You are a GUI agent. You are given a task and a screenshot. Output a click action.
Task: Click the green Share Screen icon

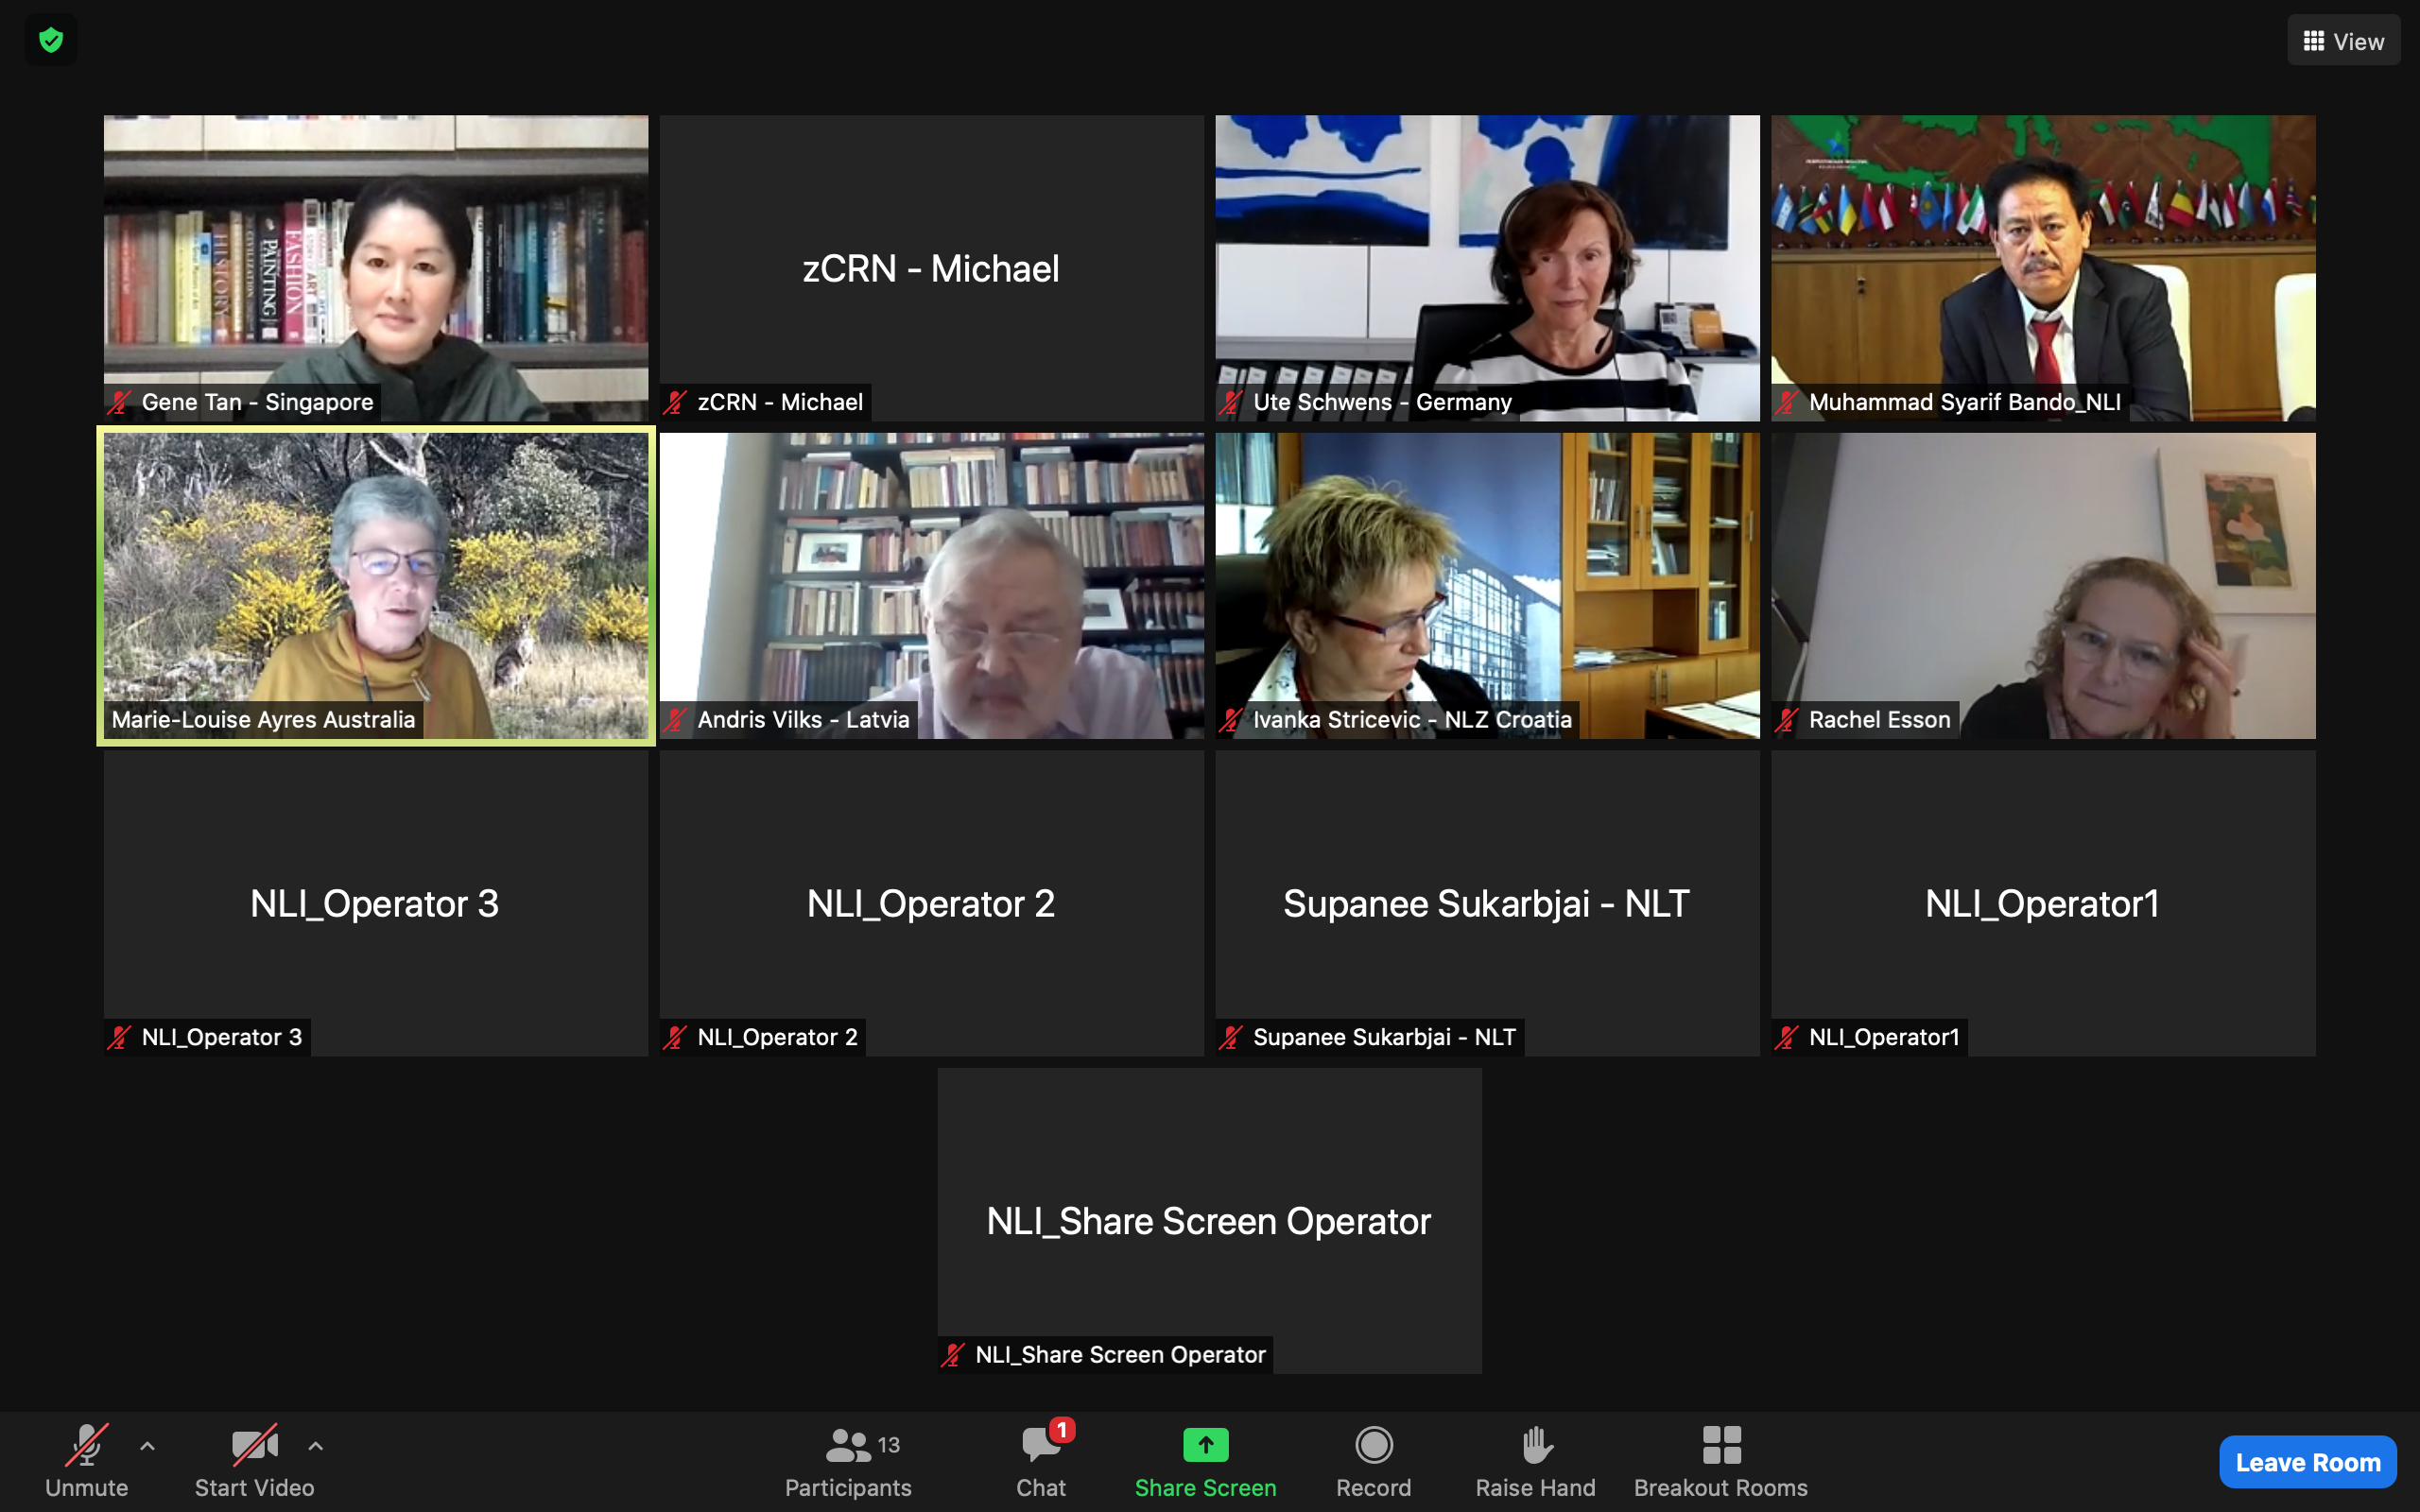click(1205, 1445)
